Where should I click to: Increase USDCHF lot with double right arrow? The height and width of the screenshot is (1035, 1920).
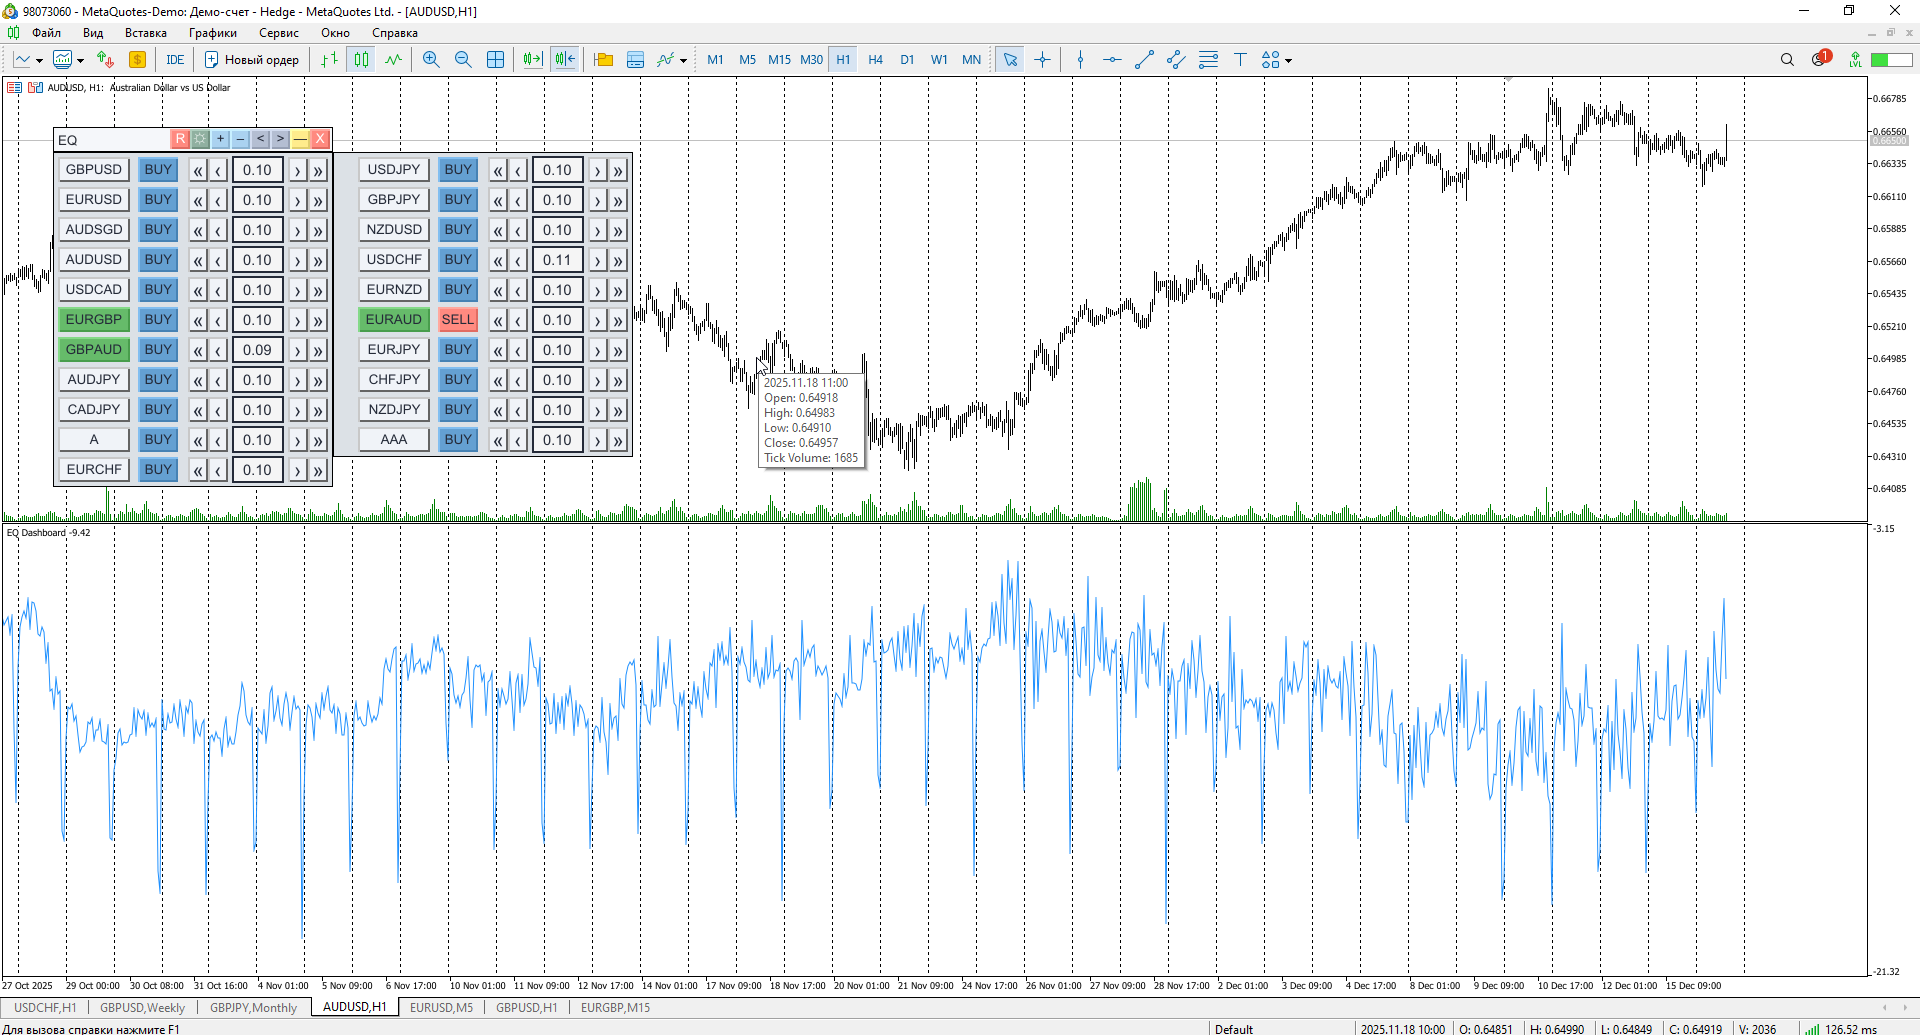tap(618, 260)
